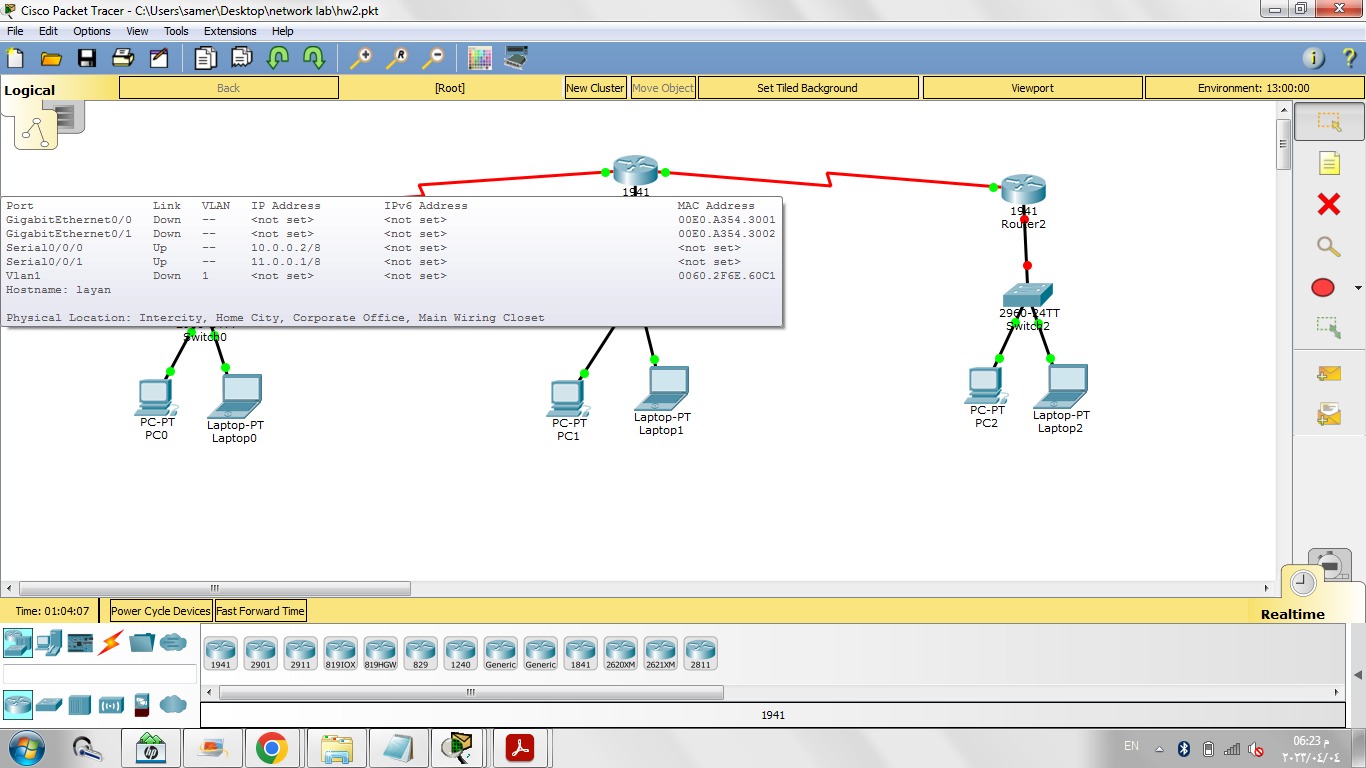Open the custom devices dialog icon

(516, 58)
